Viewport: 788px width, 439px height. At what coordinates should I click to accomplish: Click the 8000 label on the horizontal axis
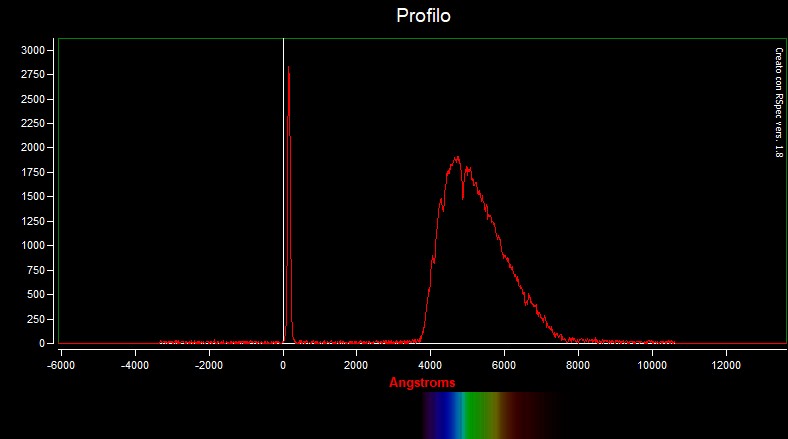pos(578,365)
